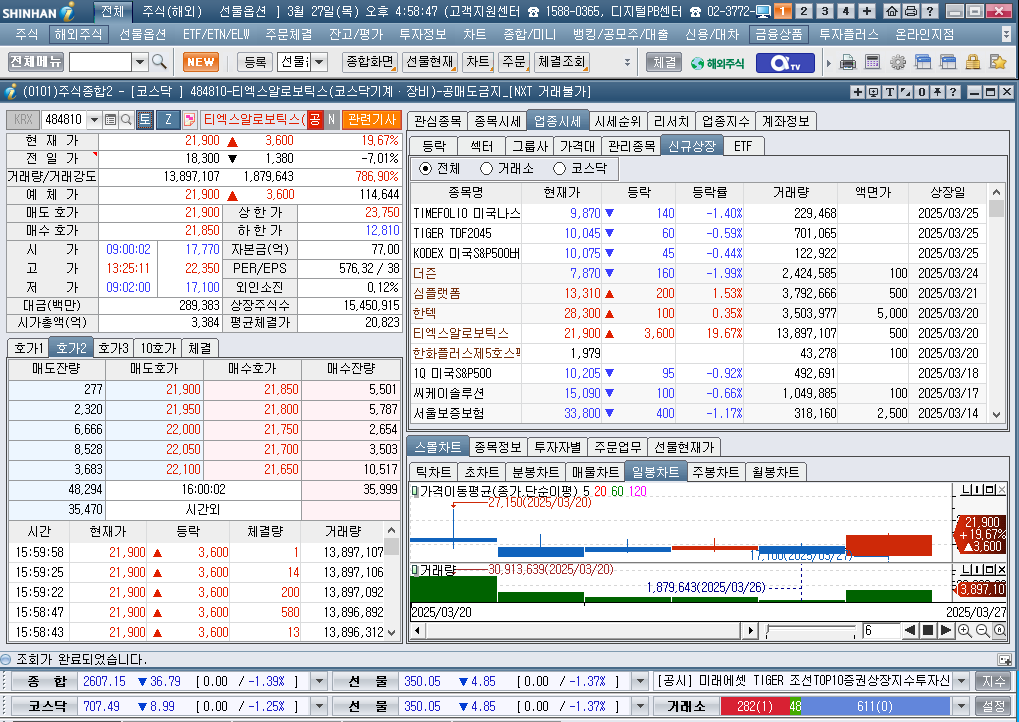Click the 해외주식 globe icon
Viewport: 1019px width, 722px height.
coord(717,63)
